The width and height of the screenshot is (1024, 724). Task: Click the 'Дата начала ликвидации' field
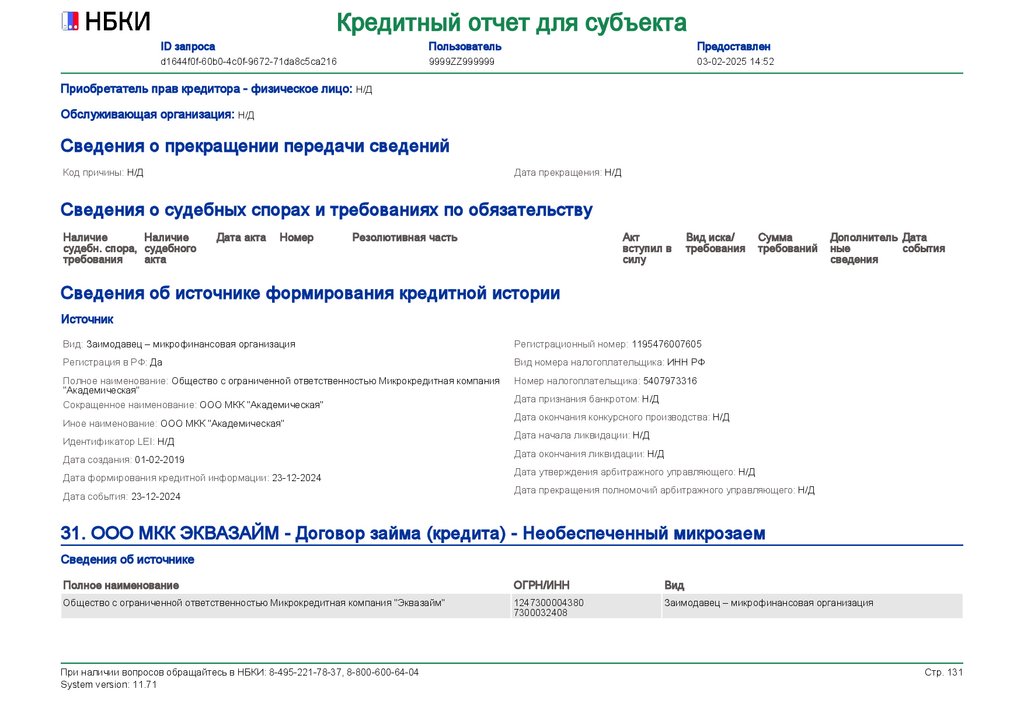coord(582,435)
